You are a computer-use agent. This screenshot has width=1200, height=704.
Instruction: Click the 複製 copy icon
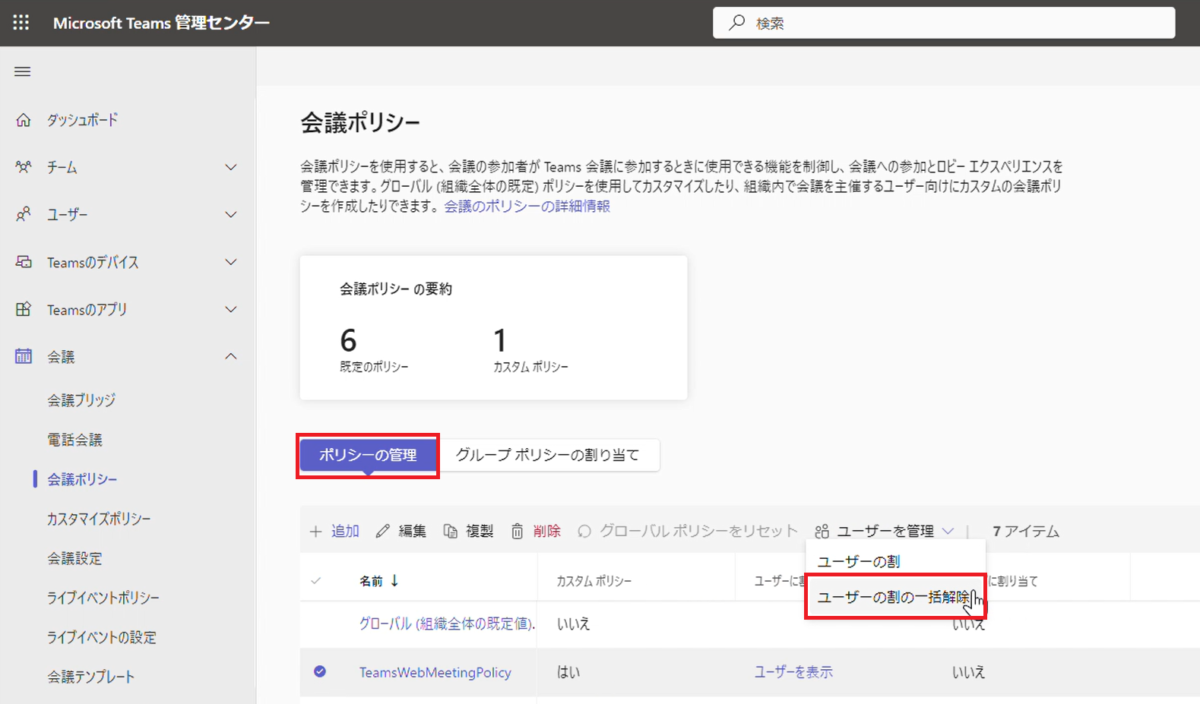point(453,531)
